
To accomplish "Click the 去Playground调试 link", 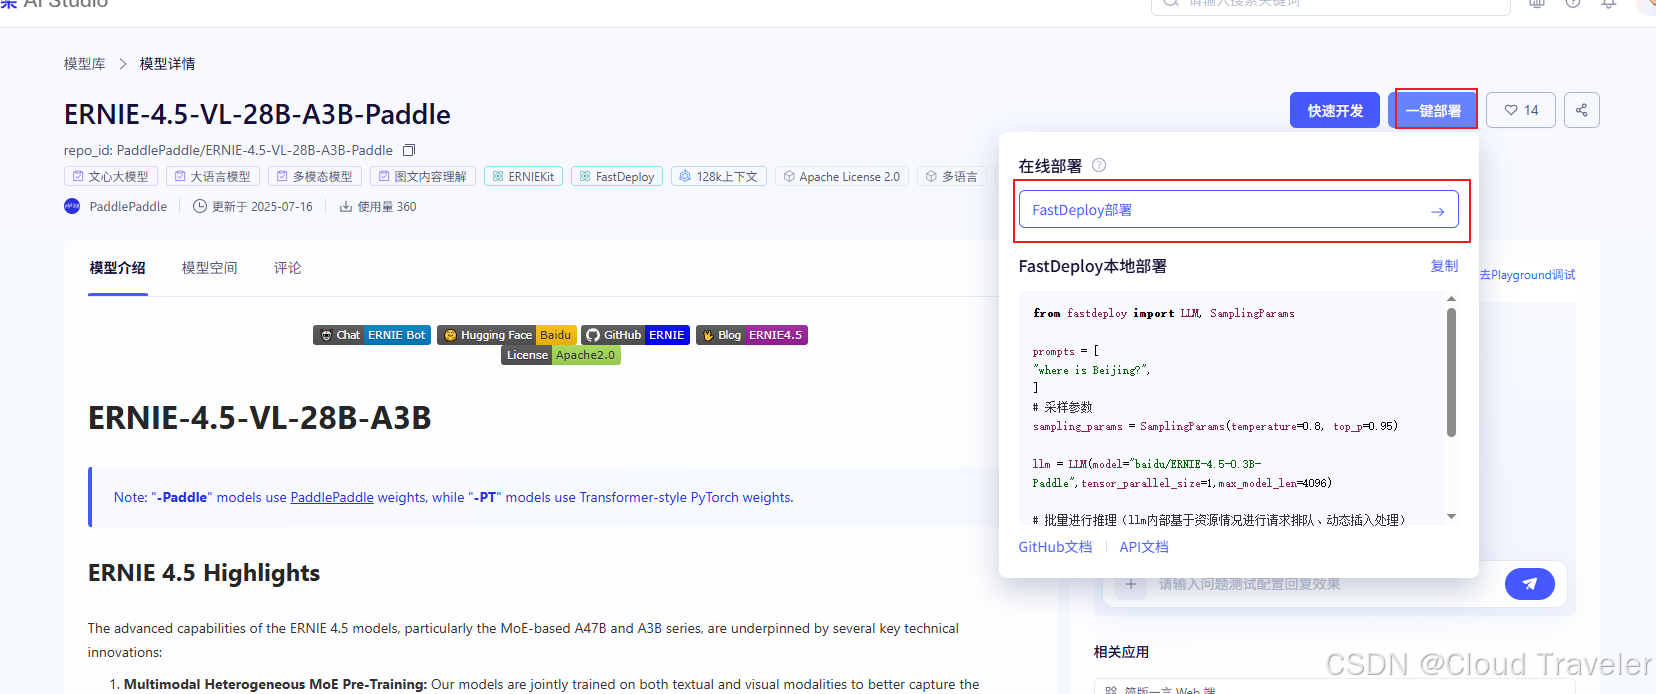I will point(1527,274).
